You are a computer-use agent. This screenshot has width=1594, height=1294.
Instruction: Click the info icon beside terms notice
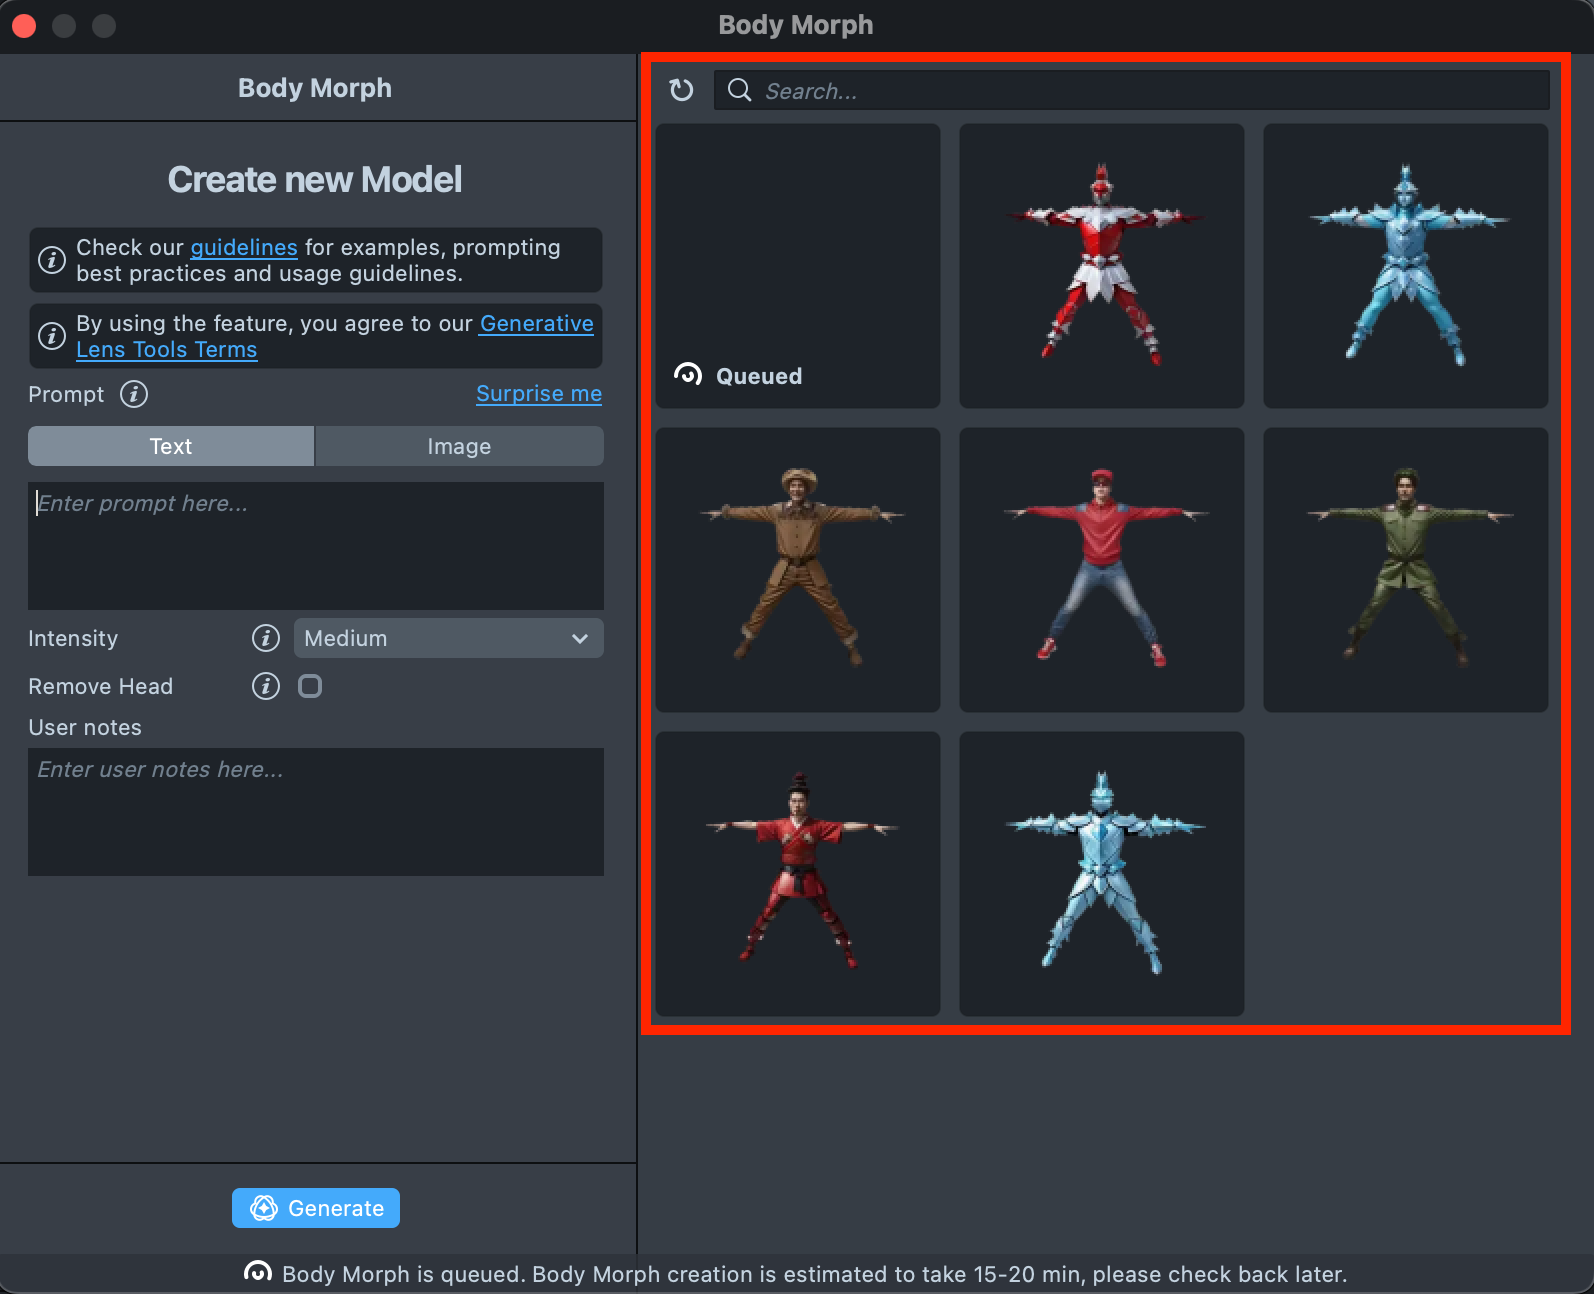[52, 336]
